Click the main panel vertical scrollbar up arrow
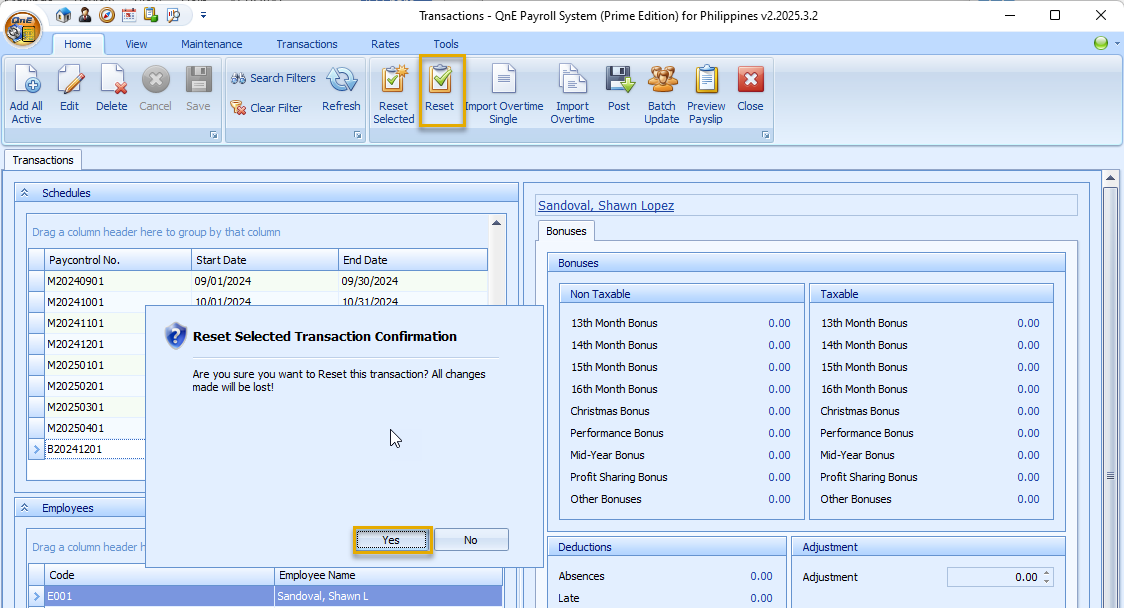Viewport: 1124px width, 608px height. (1110, 178)
